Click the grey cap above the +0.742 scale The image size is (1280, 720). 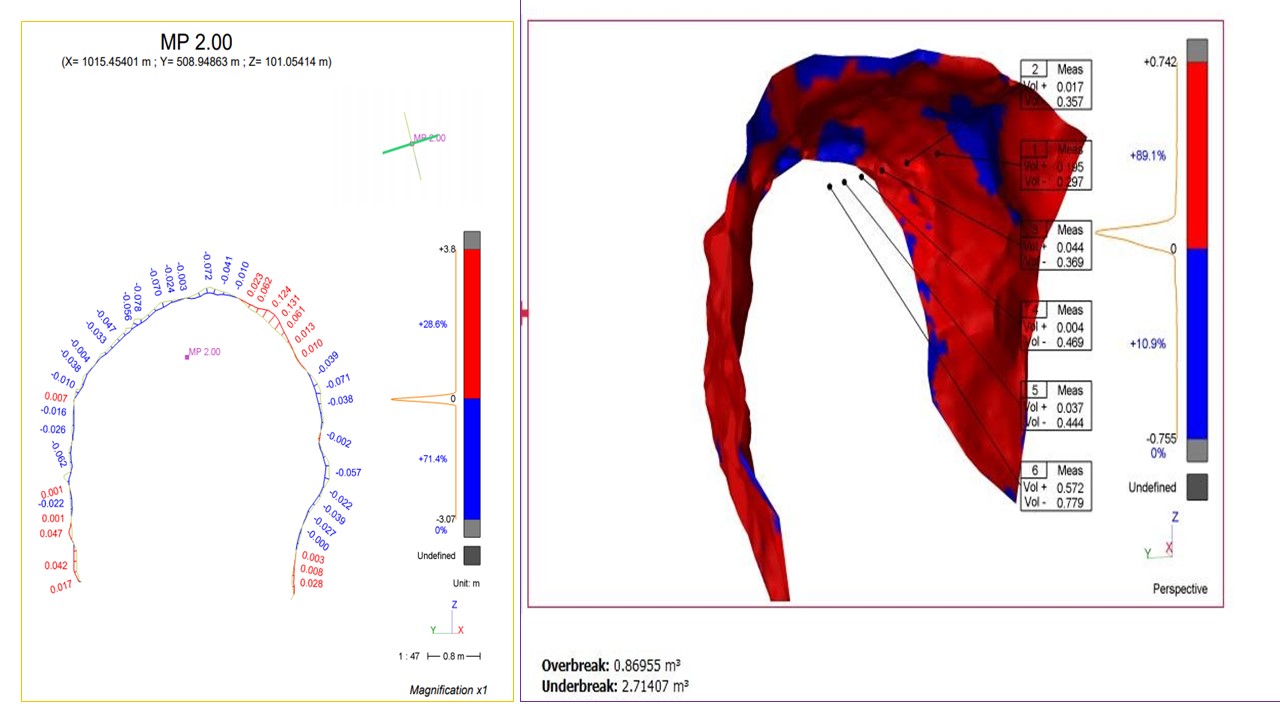tap(1196, 51)
